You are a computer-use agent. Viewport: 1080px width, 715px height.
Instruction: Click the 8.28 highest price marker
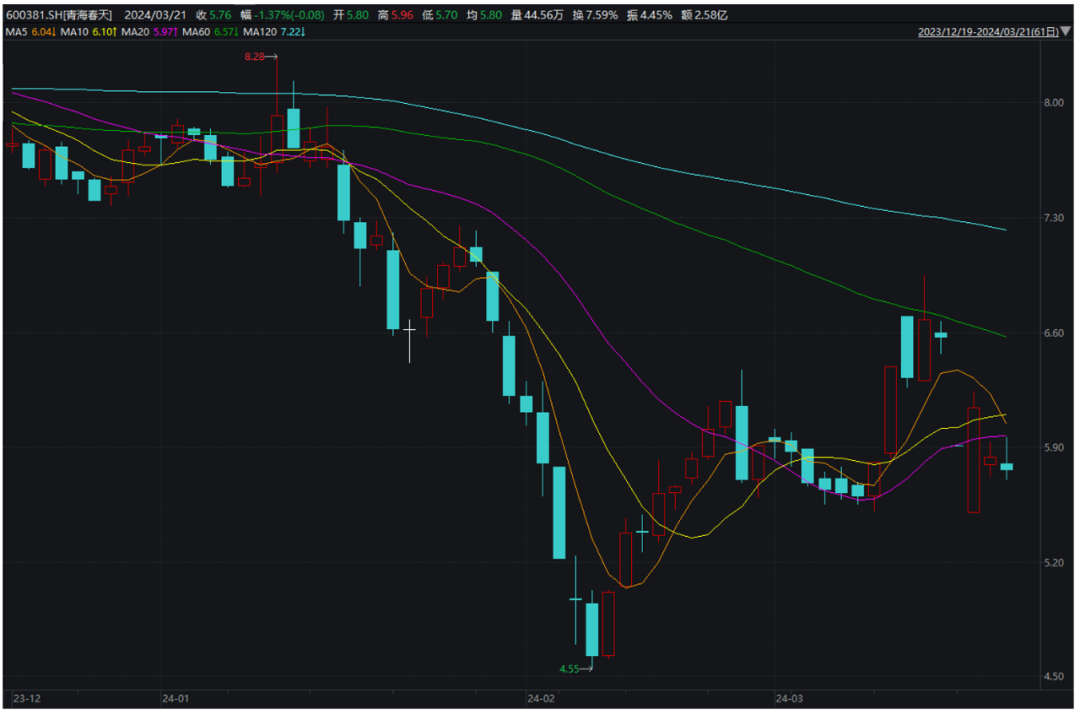click(x=260, y=56)
